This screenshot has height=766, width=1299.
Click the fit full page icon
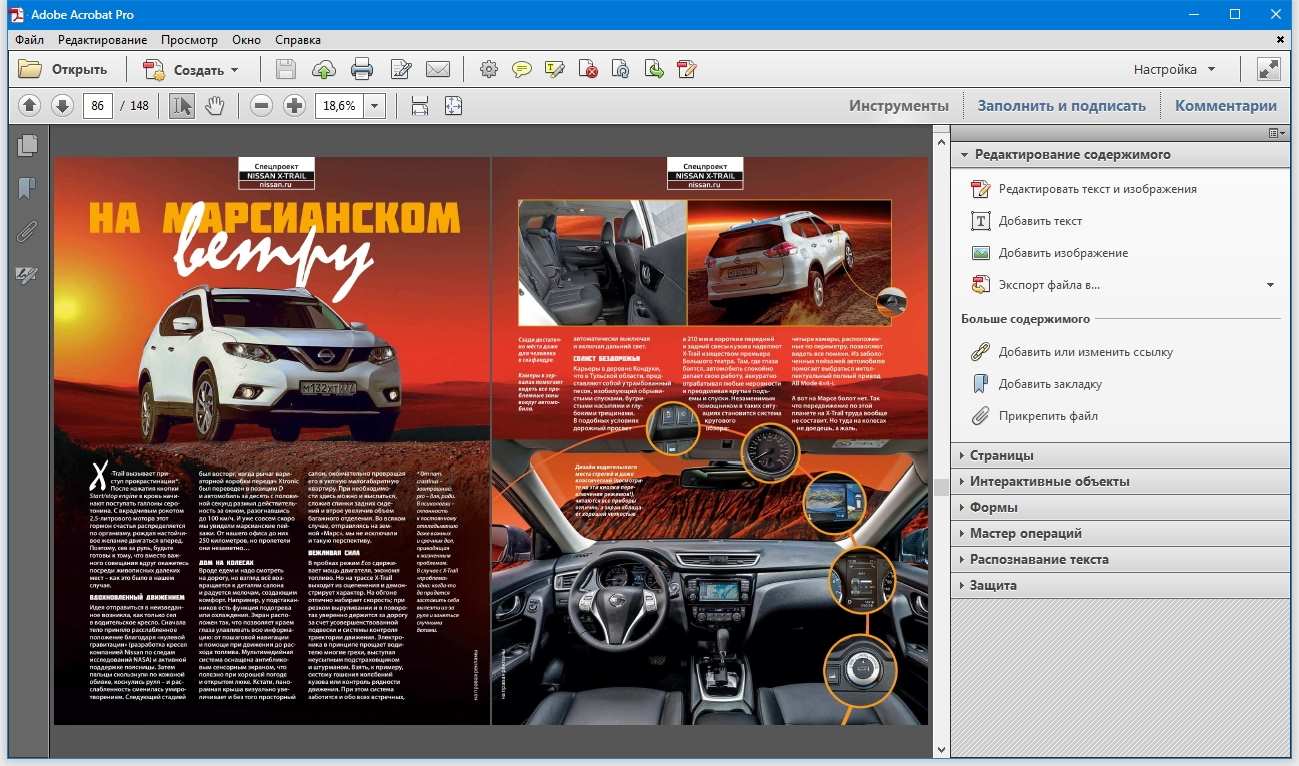coord(453,106)
